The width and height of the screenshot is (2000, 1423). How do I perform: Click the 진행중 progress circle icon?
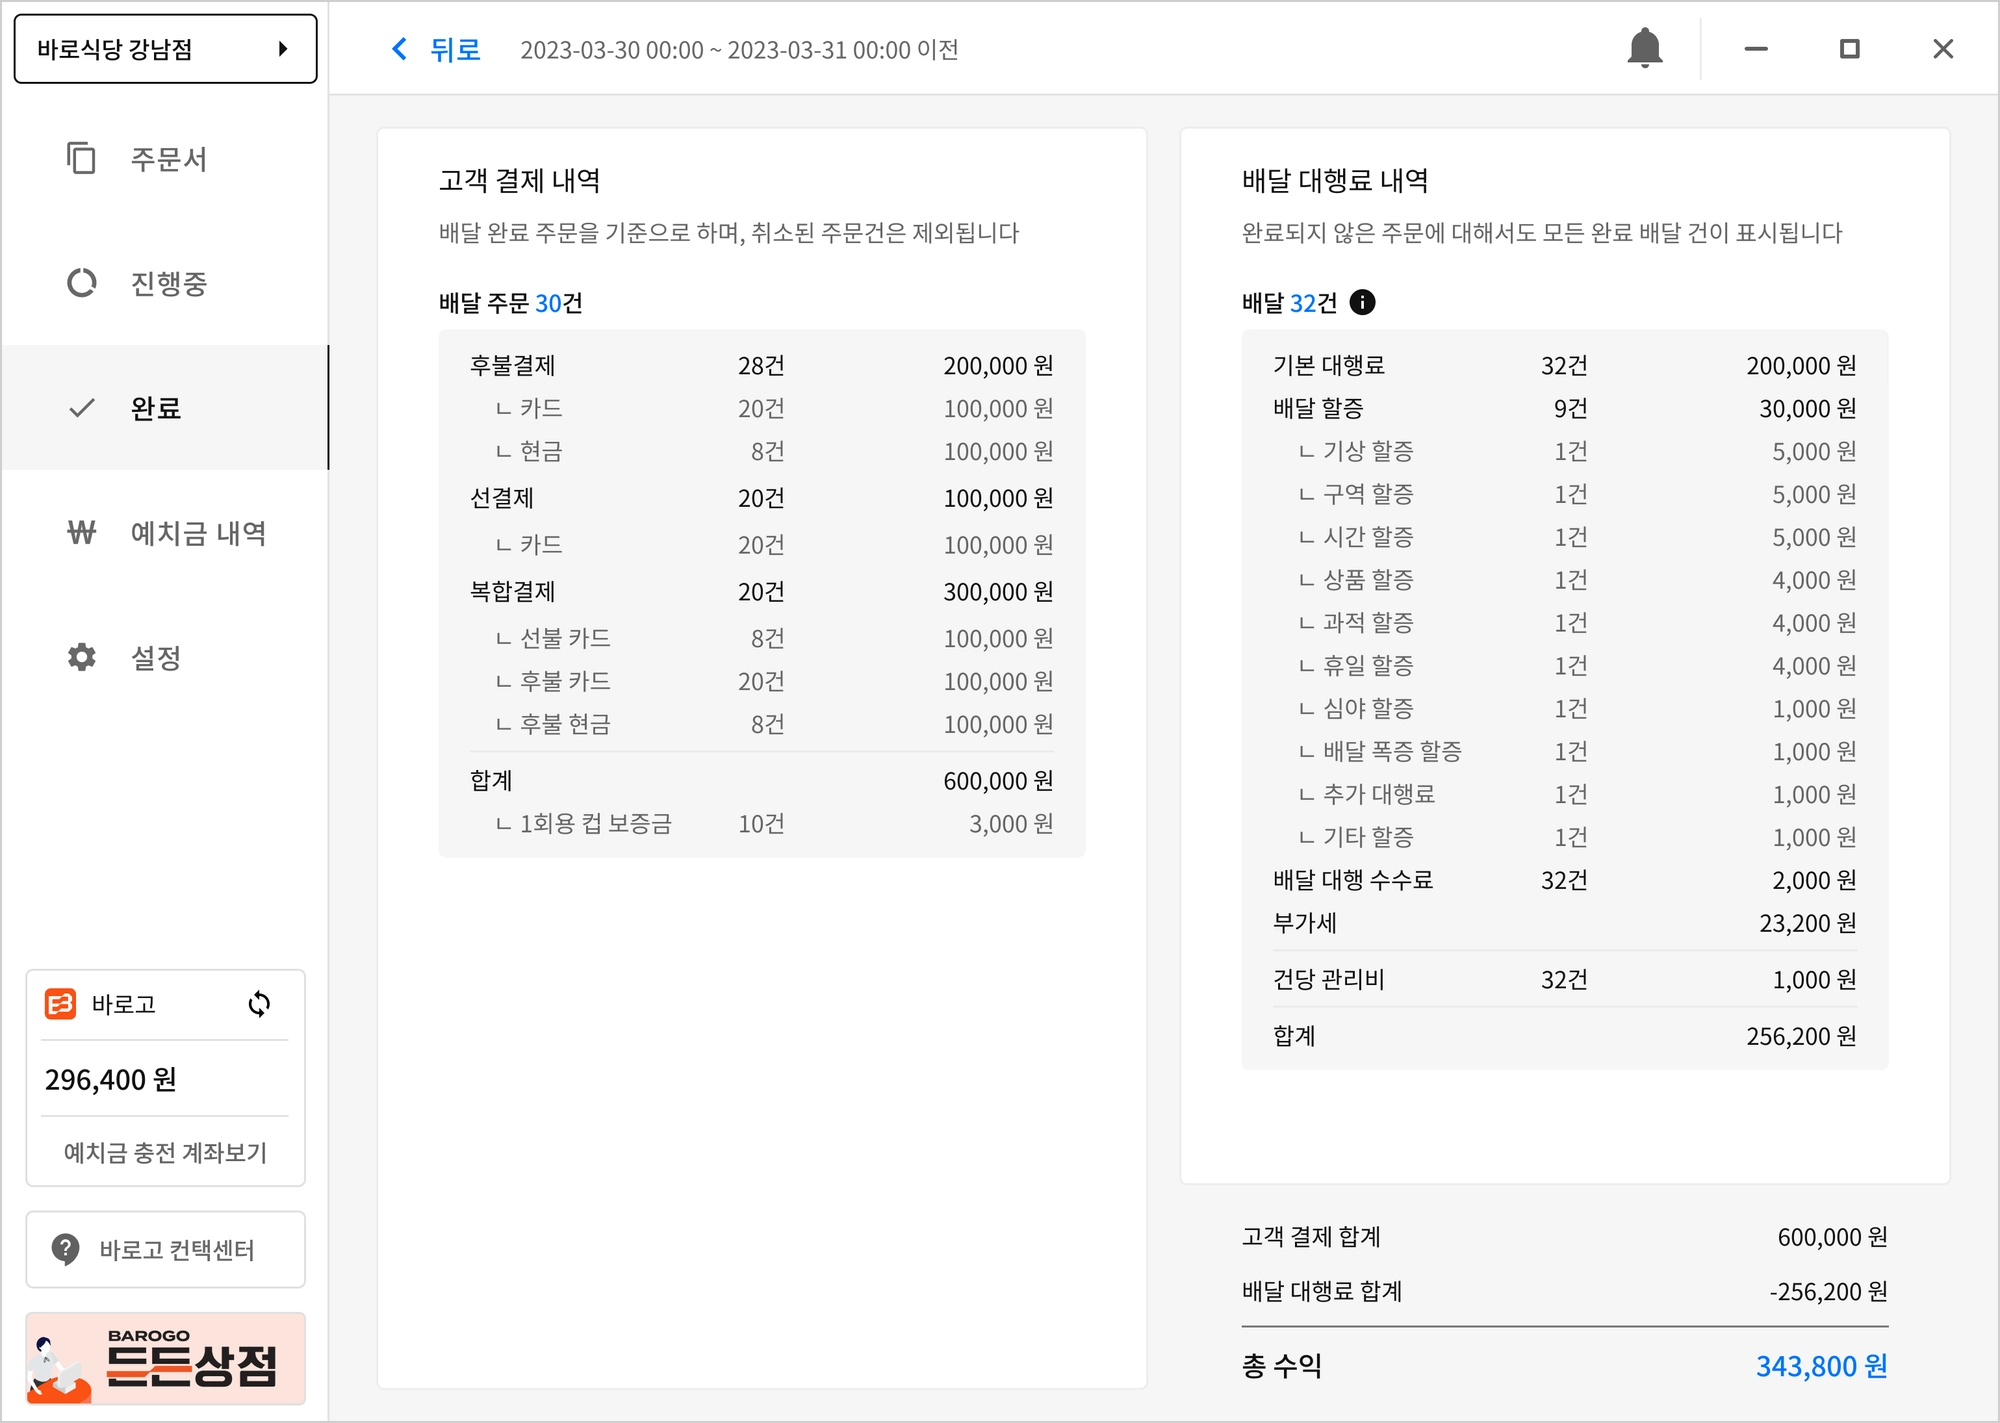[x=81, y=283]
